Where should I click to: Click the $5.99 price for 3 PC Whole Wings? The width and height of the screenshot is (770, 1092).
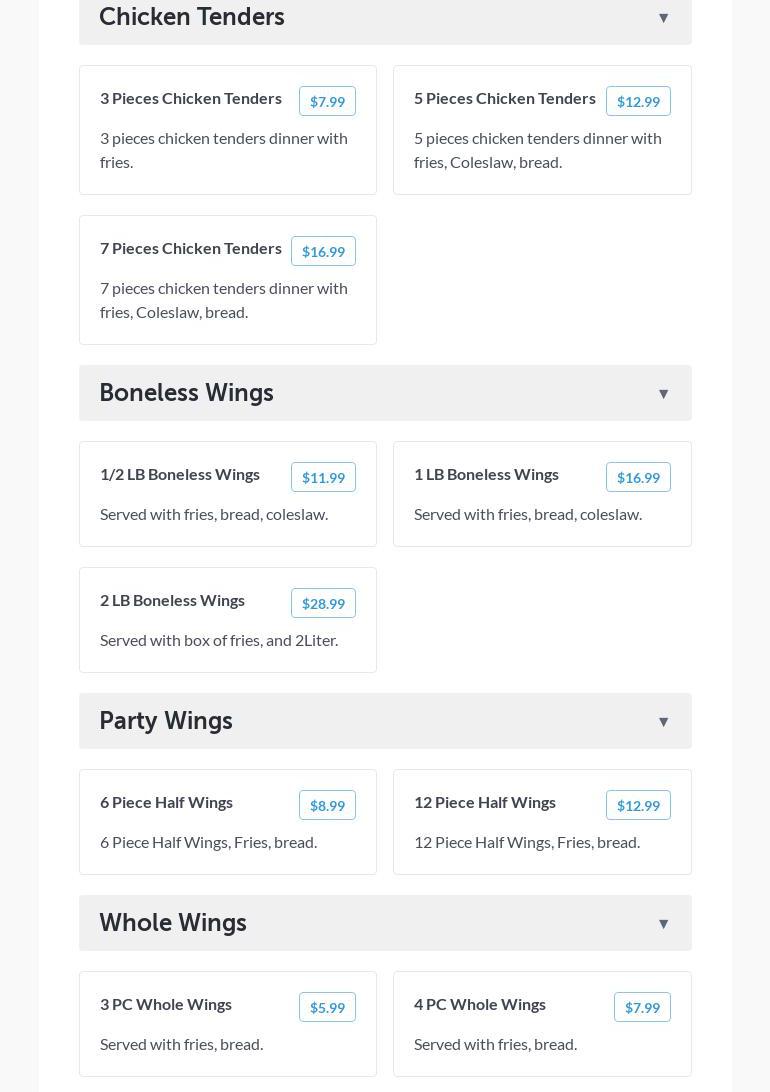(327, 1007)
